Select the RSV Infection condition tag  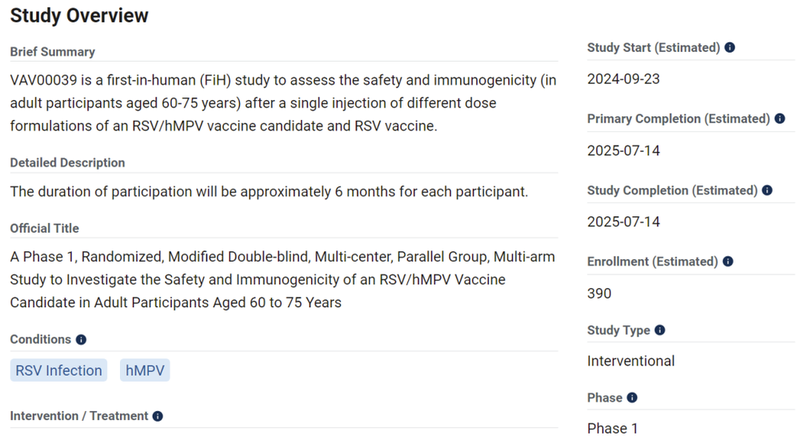[59, 371]
